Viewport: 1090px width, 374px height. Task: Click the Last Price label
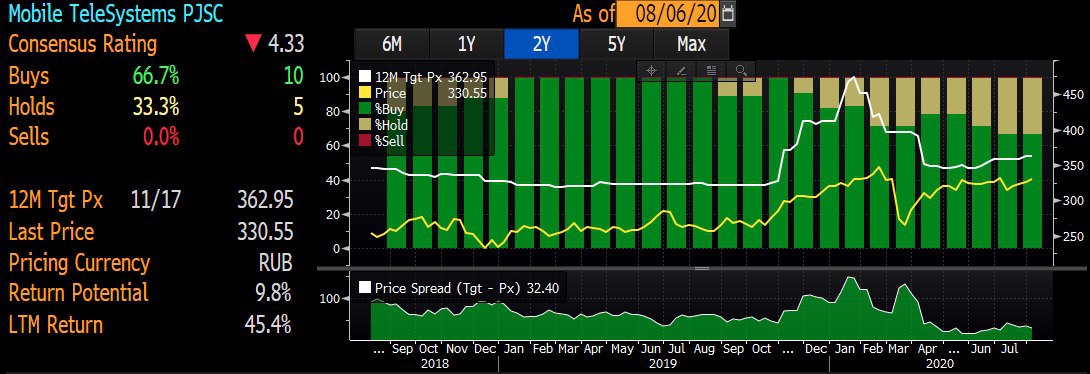51,231
